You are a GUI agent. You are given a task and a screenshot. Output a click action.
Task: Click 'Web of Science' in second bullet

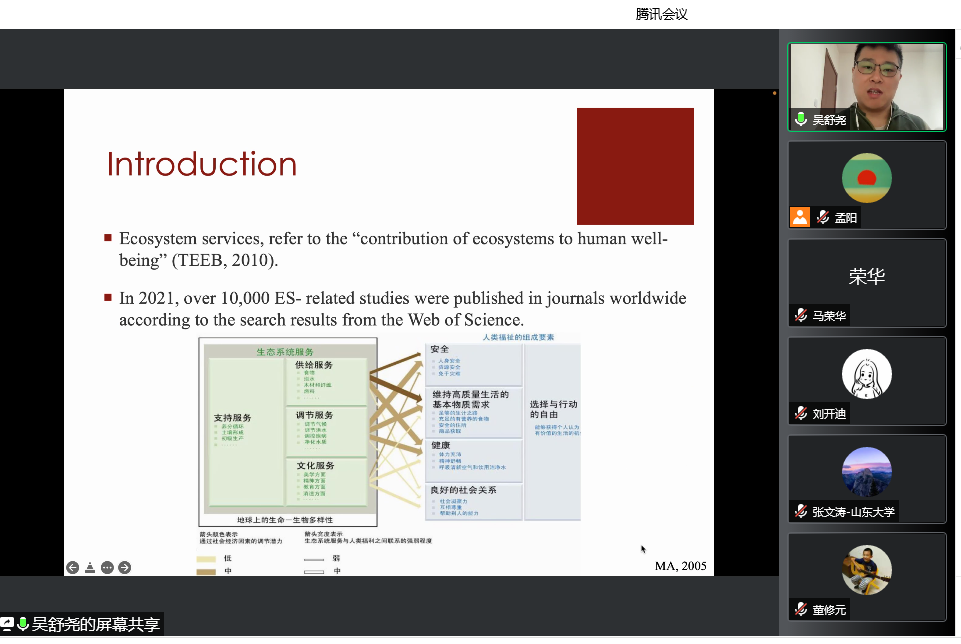coord(465,320)
